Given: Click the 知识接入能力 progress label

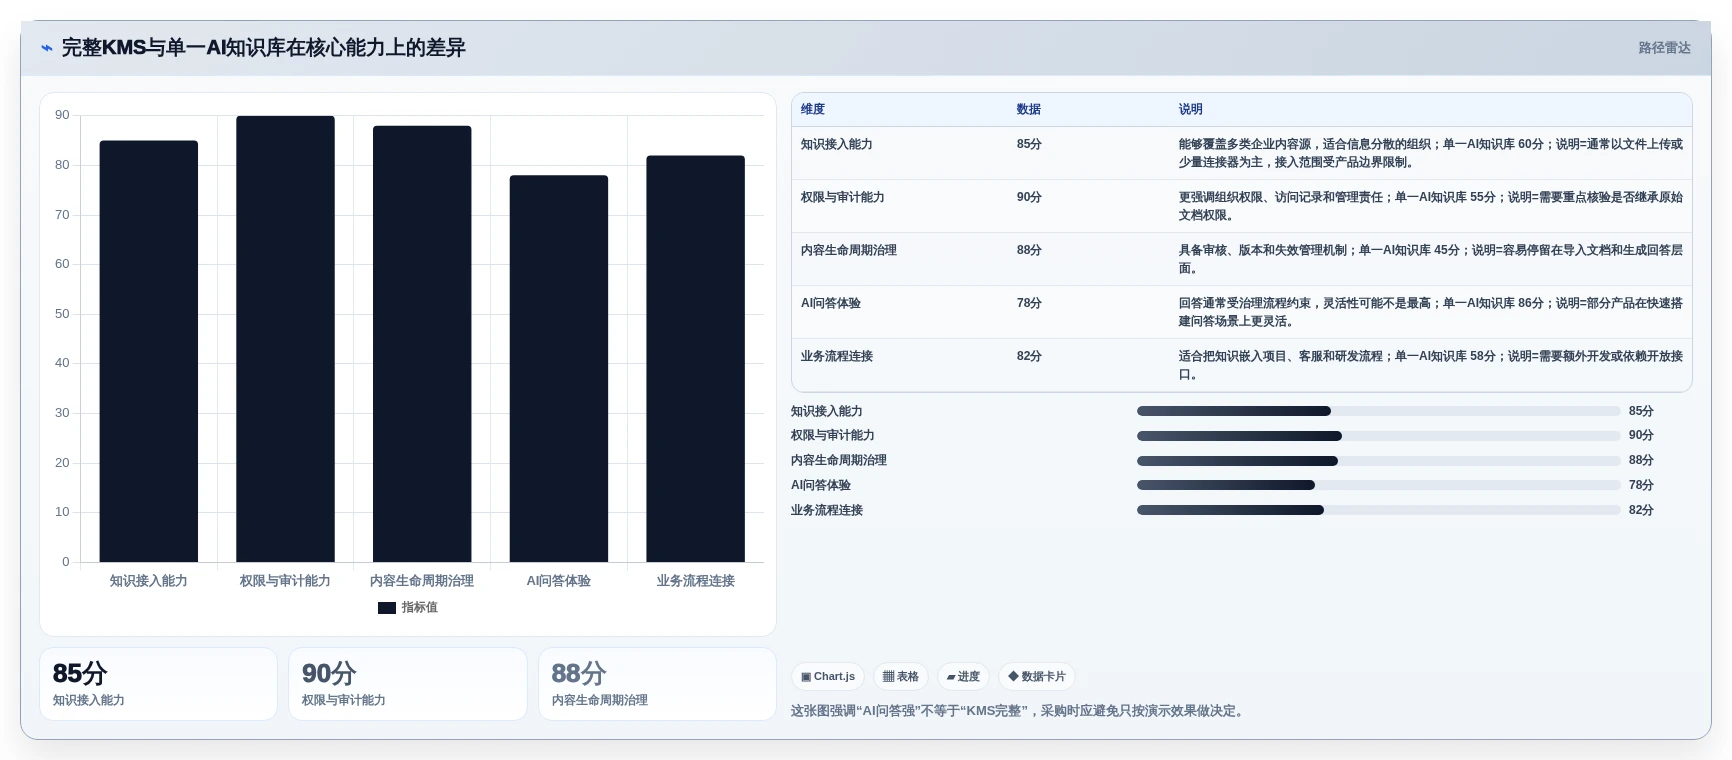Looking at the screenshot, I should (x=827, y=411).
